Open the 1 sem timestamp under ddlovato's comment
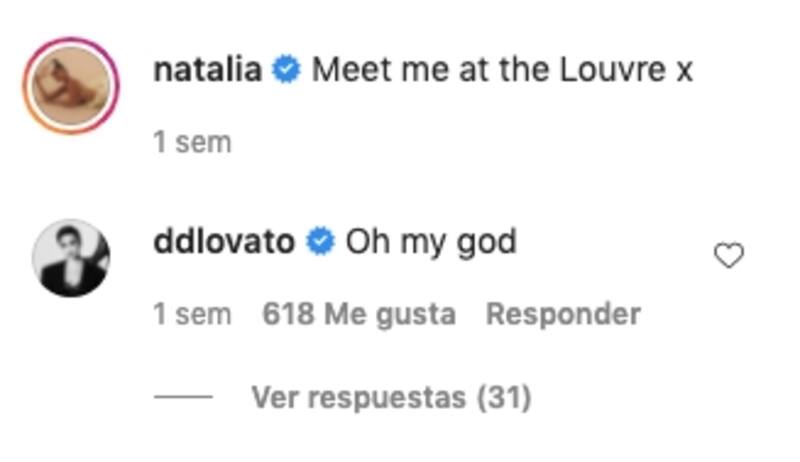 pyautogui.click(x=192, y=314)
